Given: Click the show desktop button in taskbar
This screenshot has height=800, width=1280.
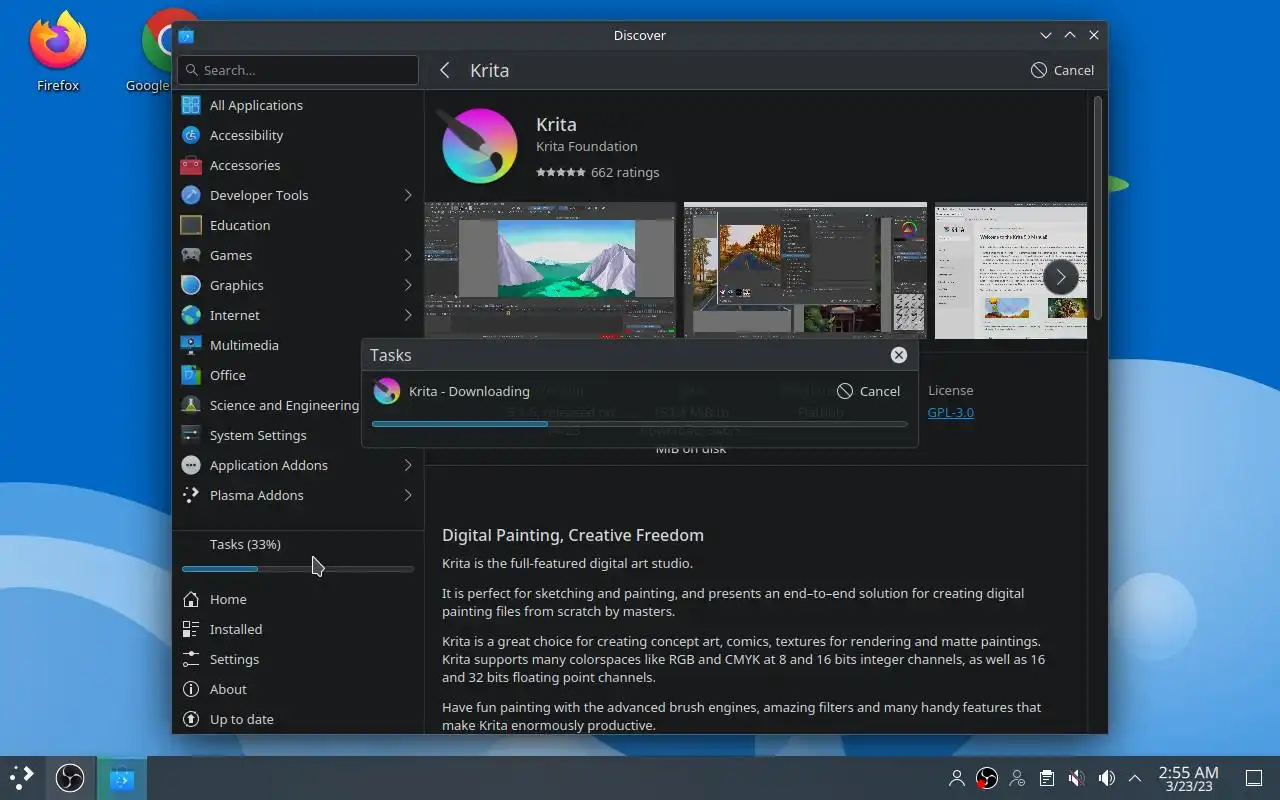Looking at the screenshot, I should (1254, 778).
